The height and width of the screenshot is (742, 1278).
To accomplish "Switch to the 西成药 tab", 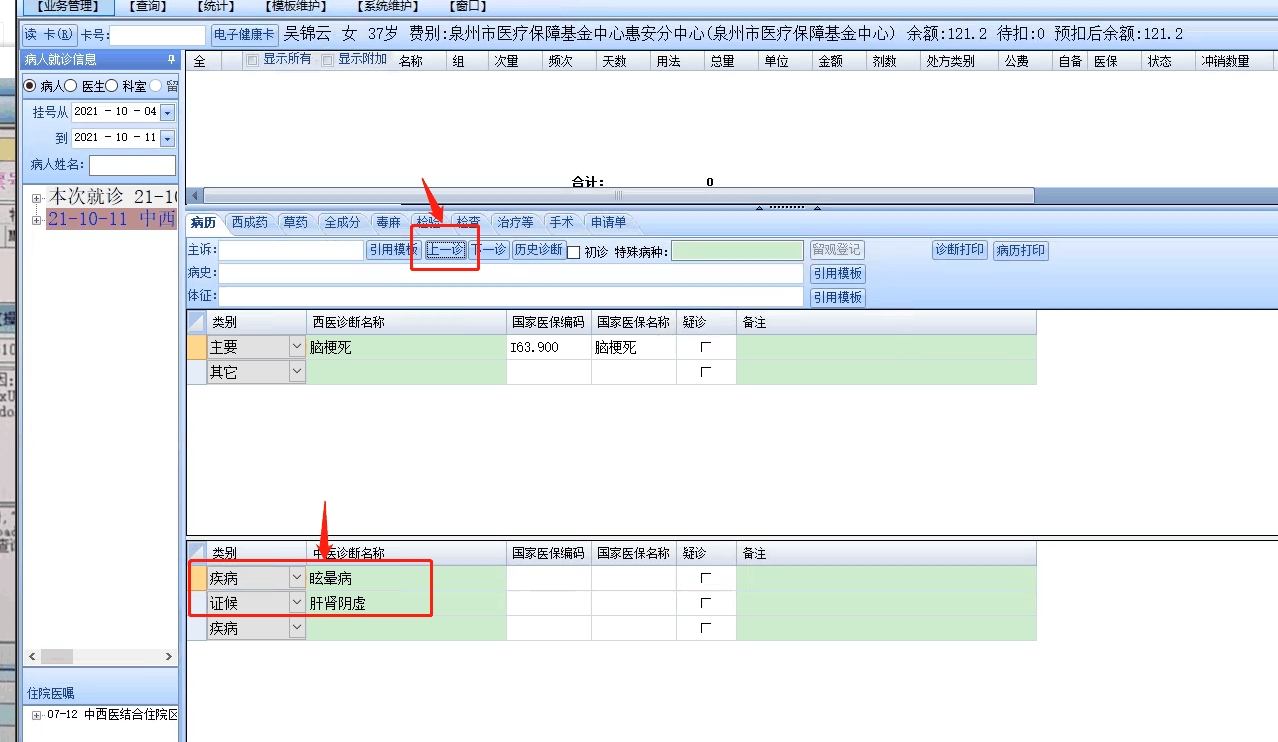I will tap(250, 223).
